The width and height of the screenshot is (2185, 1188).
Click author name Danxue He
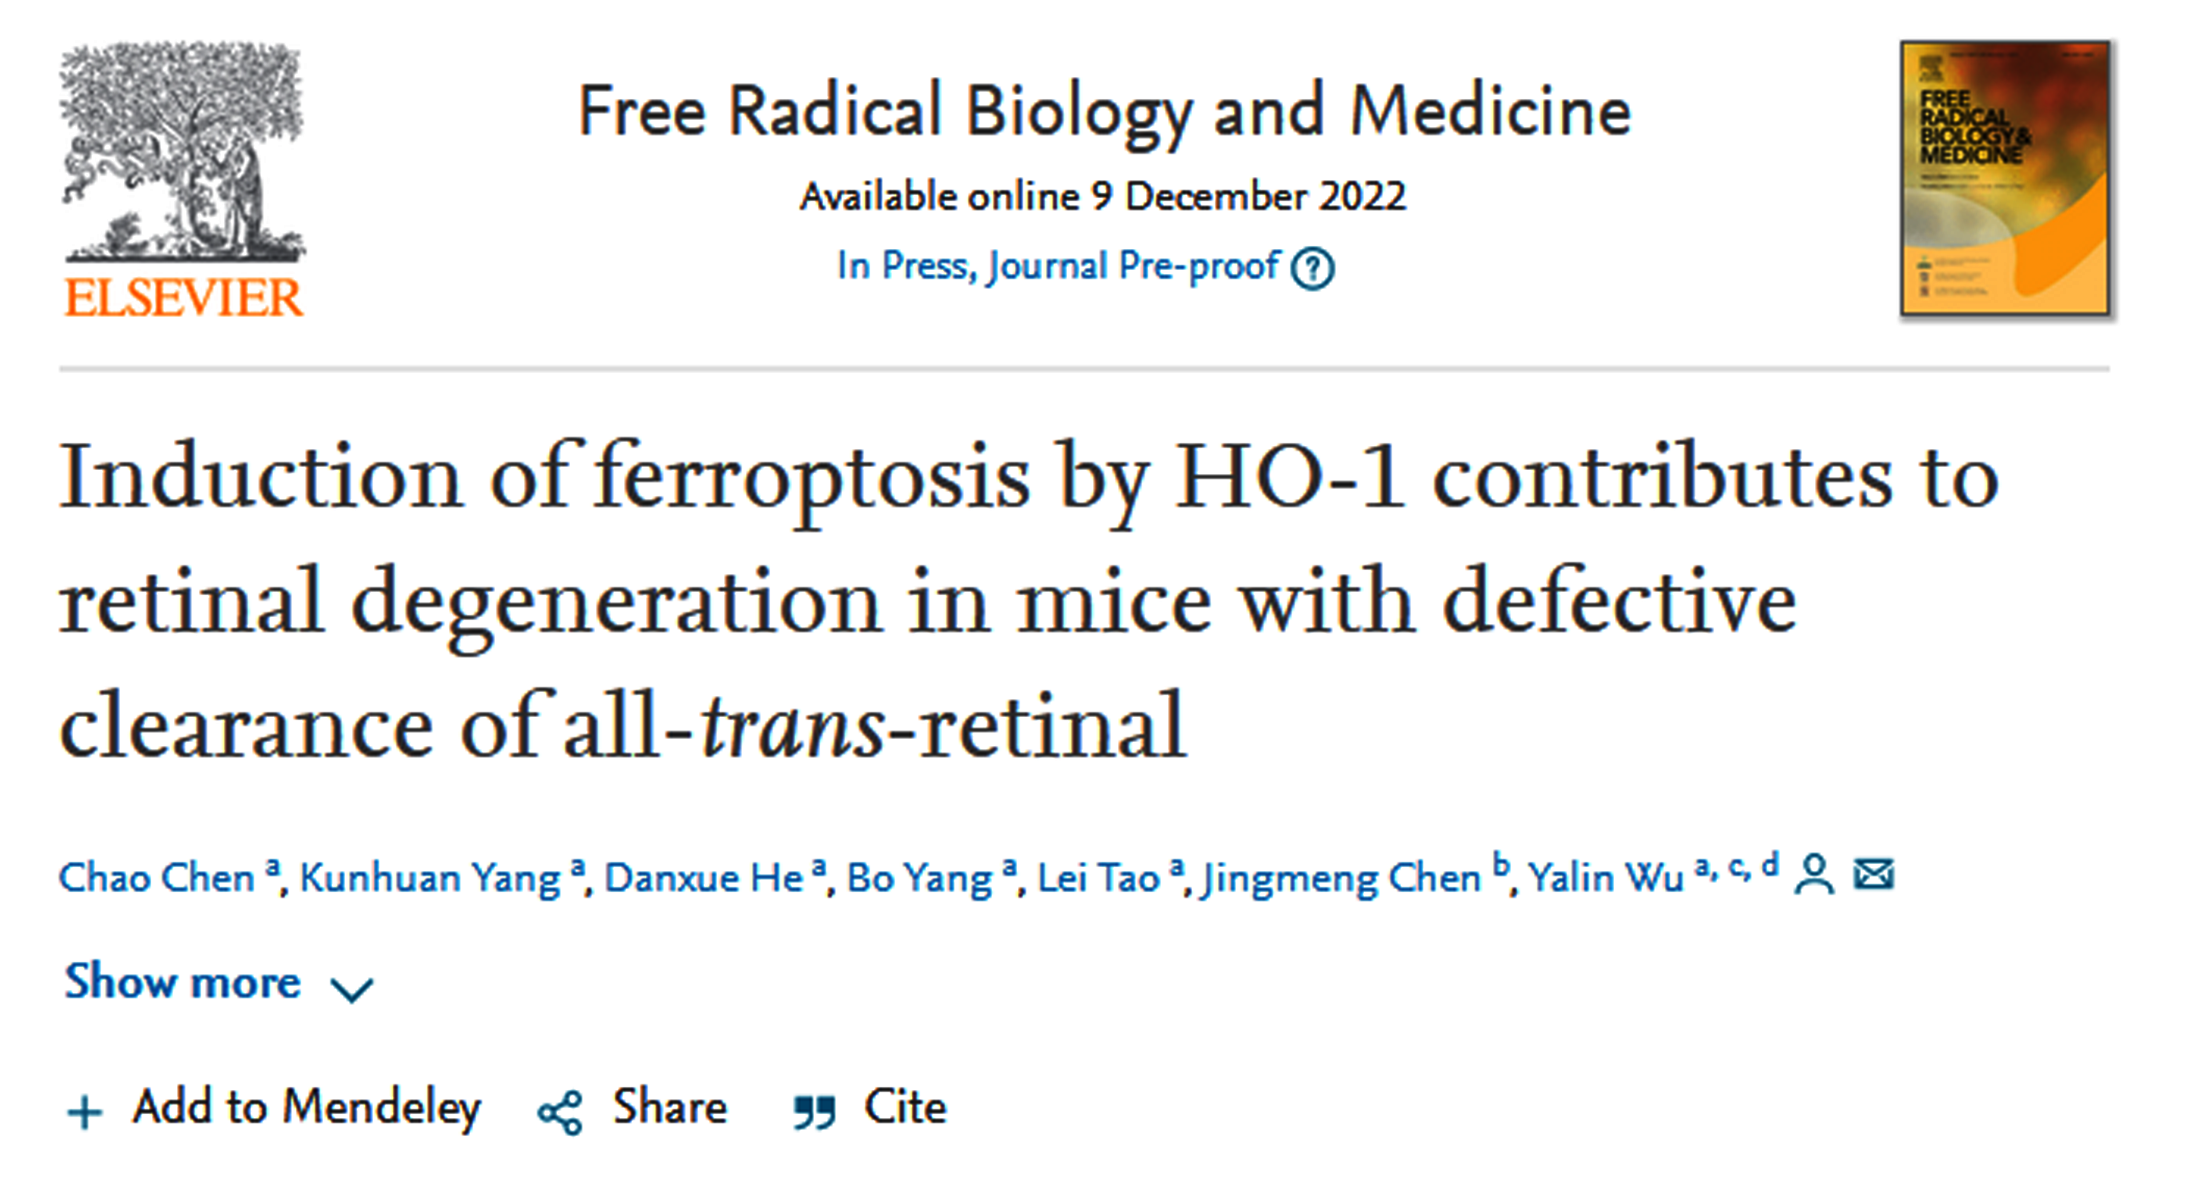[703, 878]
